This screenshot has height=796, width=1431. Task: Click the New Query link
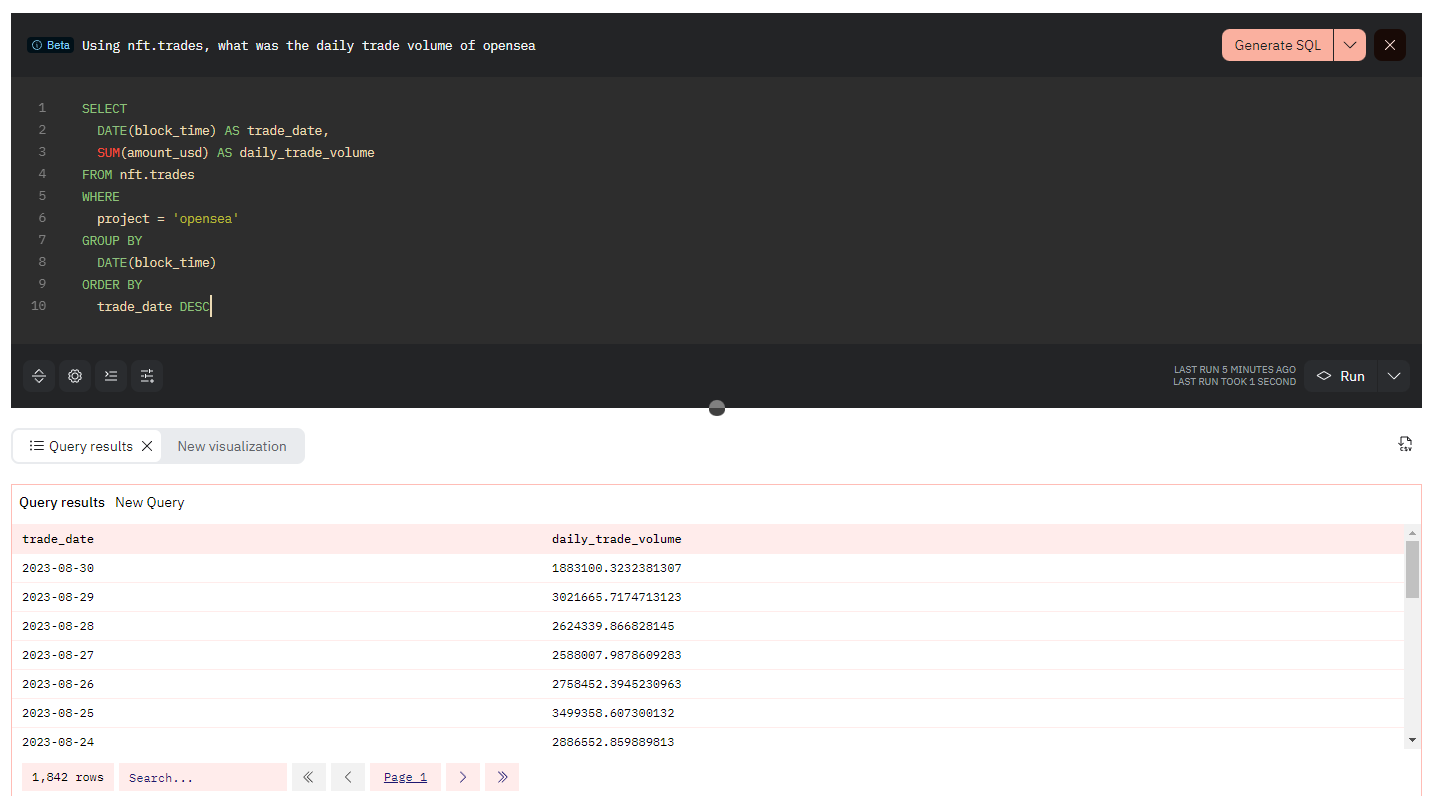150,502
